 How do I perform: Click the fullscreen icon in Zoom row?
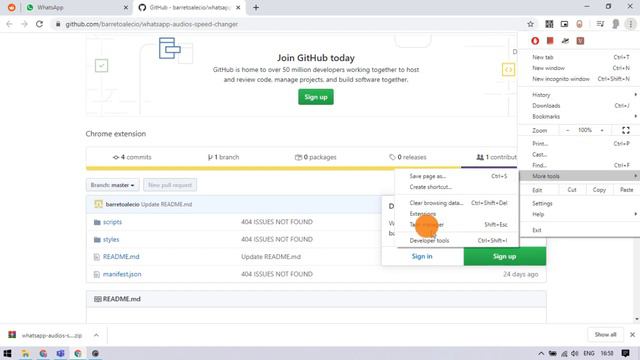pyautogui.click(x=626, y=130)
